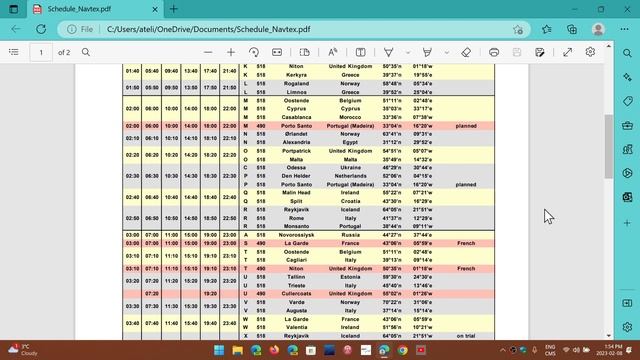The height and width of the screenshot is (360, 640).
Task: Click the 'Porto Santo' cell in row 490
Action: click(296, 126)
